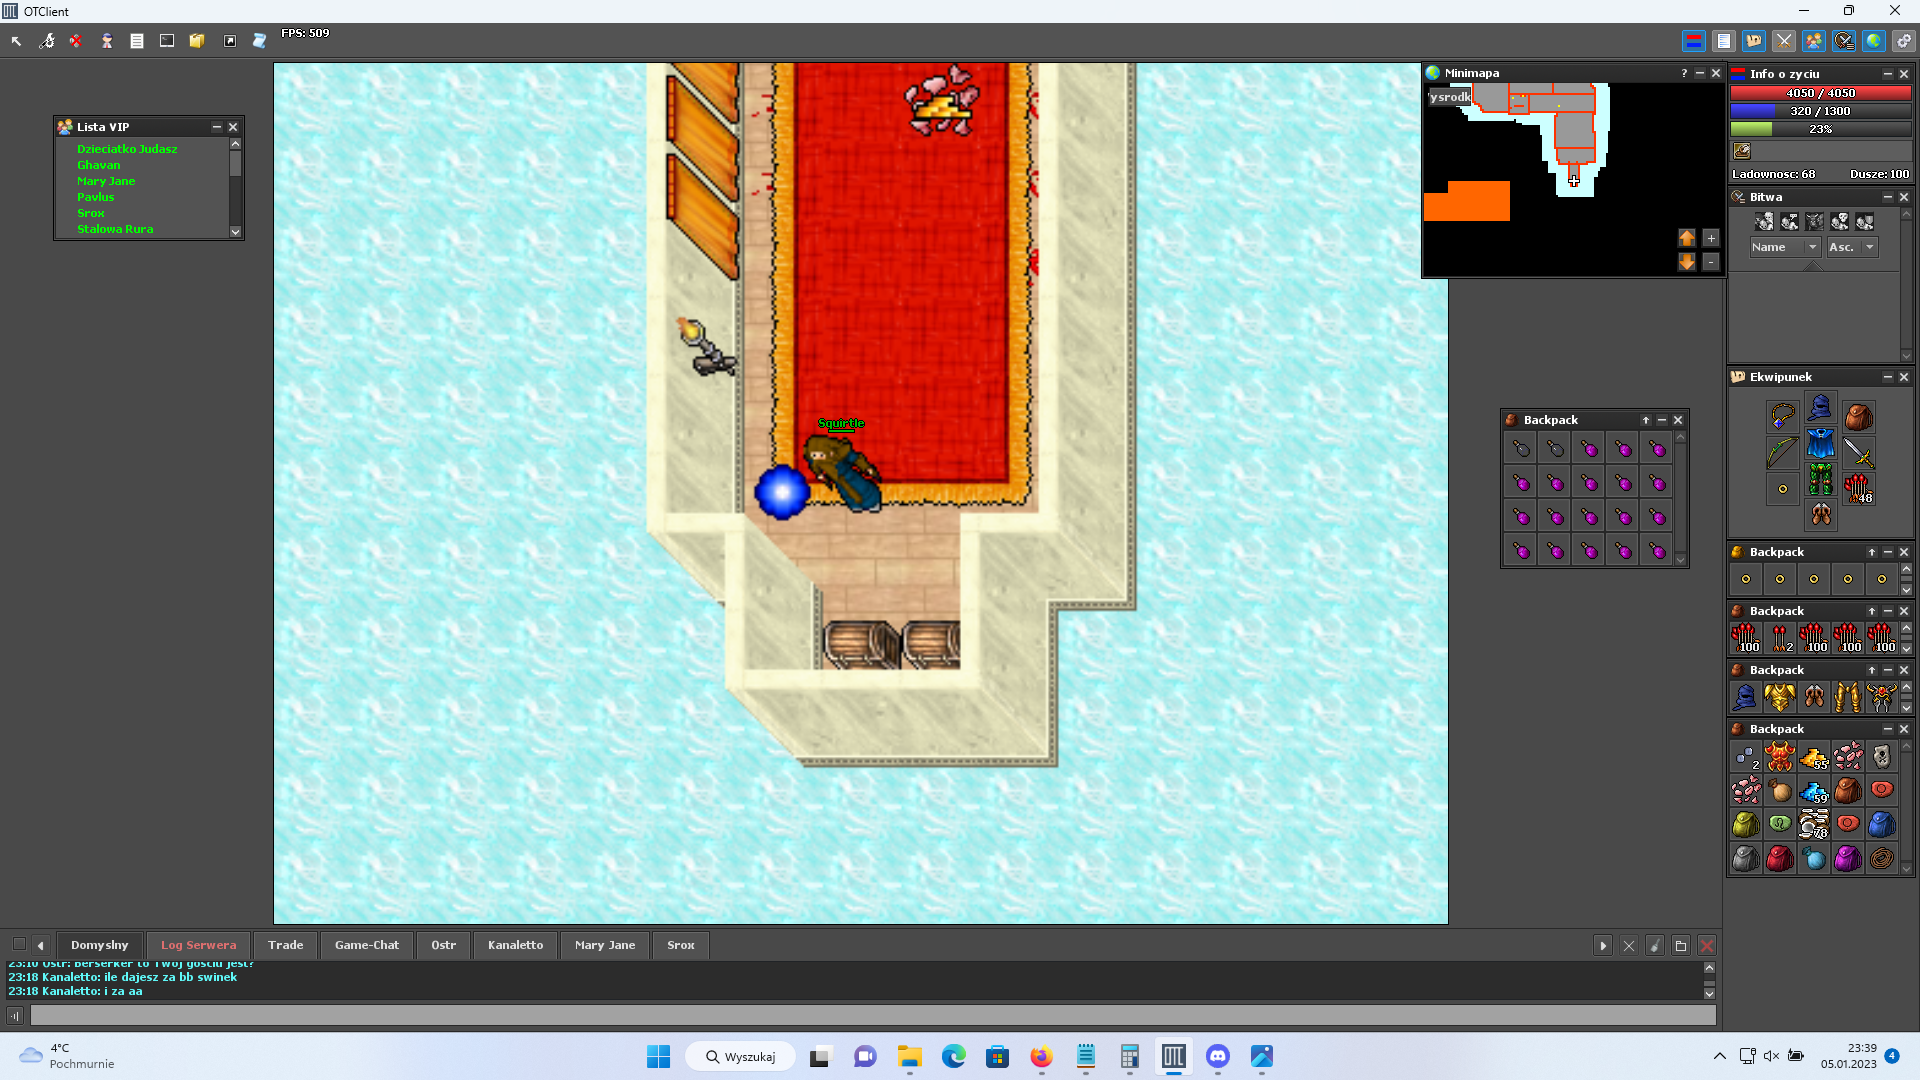Image resolution: width=1920 pixels, height=1080 pixels.
Task: Select the 48 arrows ammo slot in Ekwipunek
Action: 1858,489
